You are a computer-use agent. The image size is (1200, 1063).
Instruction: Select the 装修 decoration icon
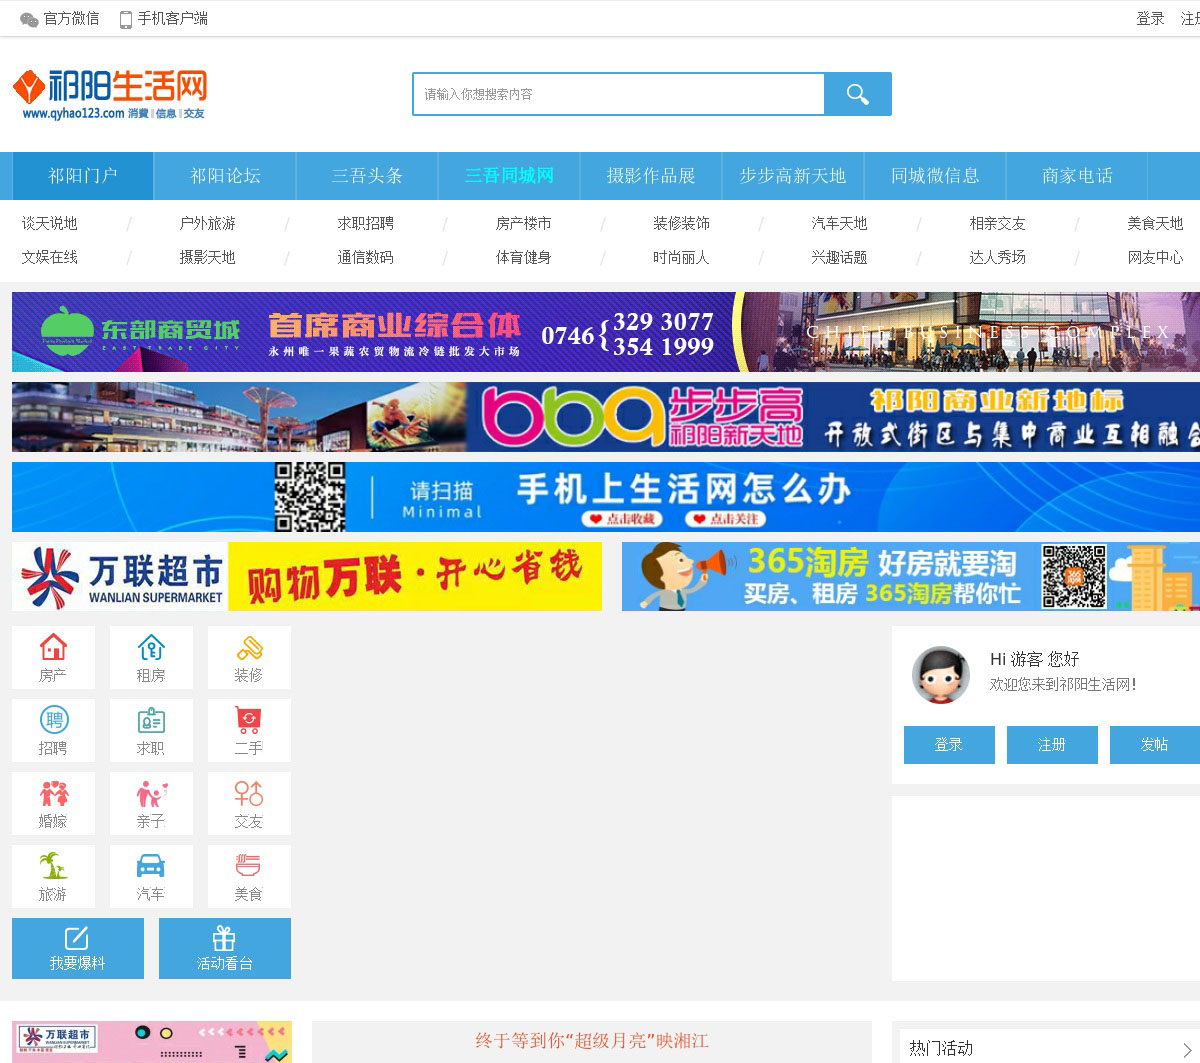tap(249, 657)
